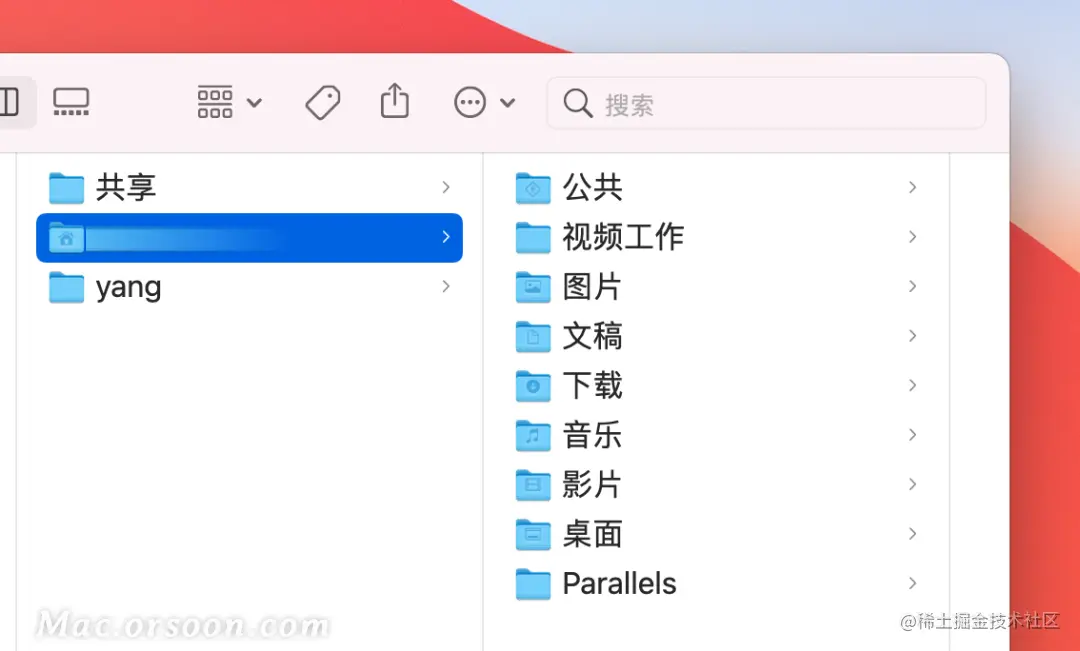This screenshot has width=1080, height=651.
Task: Expand the 视频工作 folder chevron
Action: 912,237
